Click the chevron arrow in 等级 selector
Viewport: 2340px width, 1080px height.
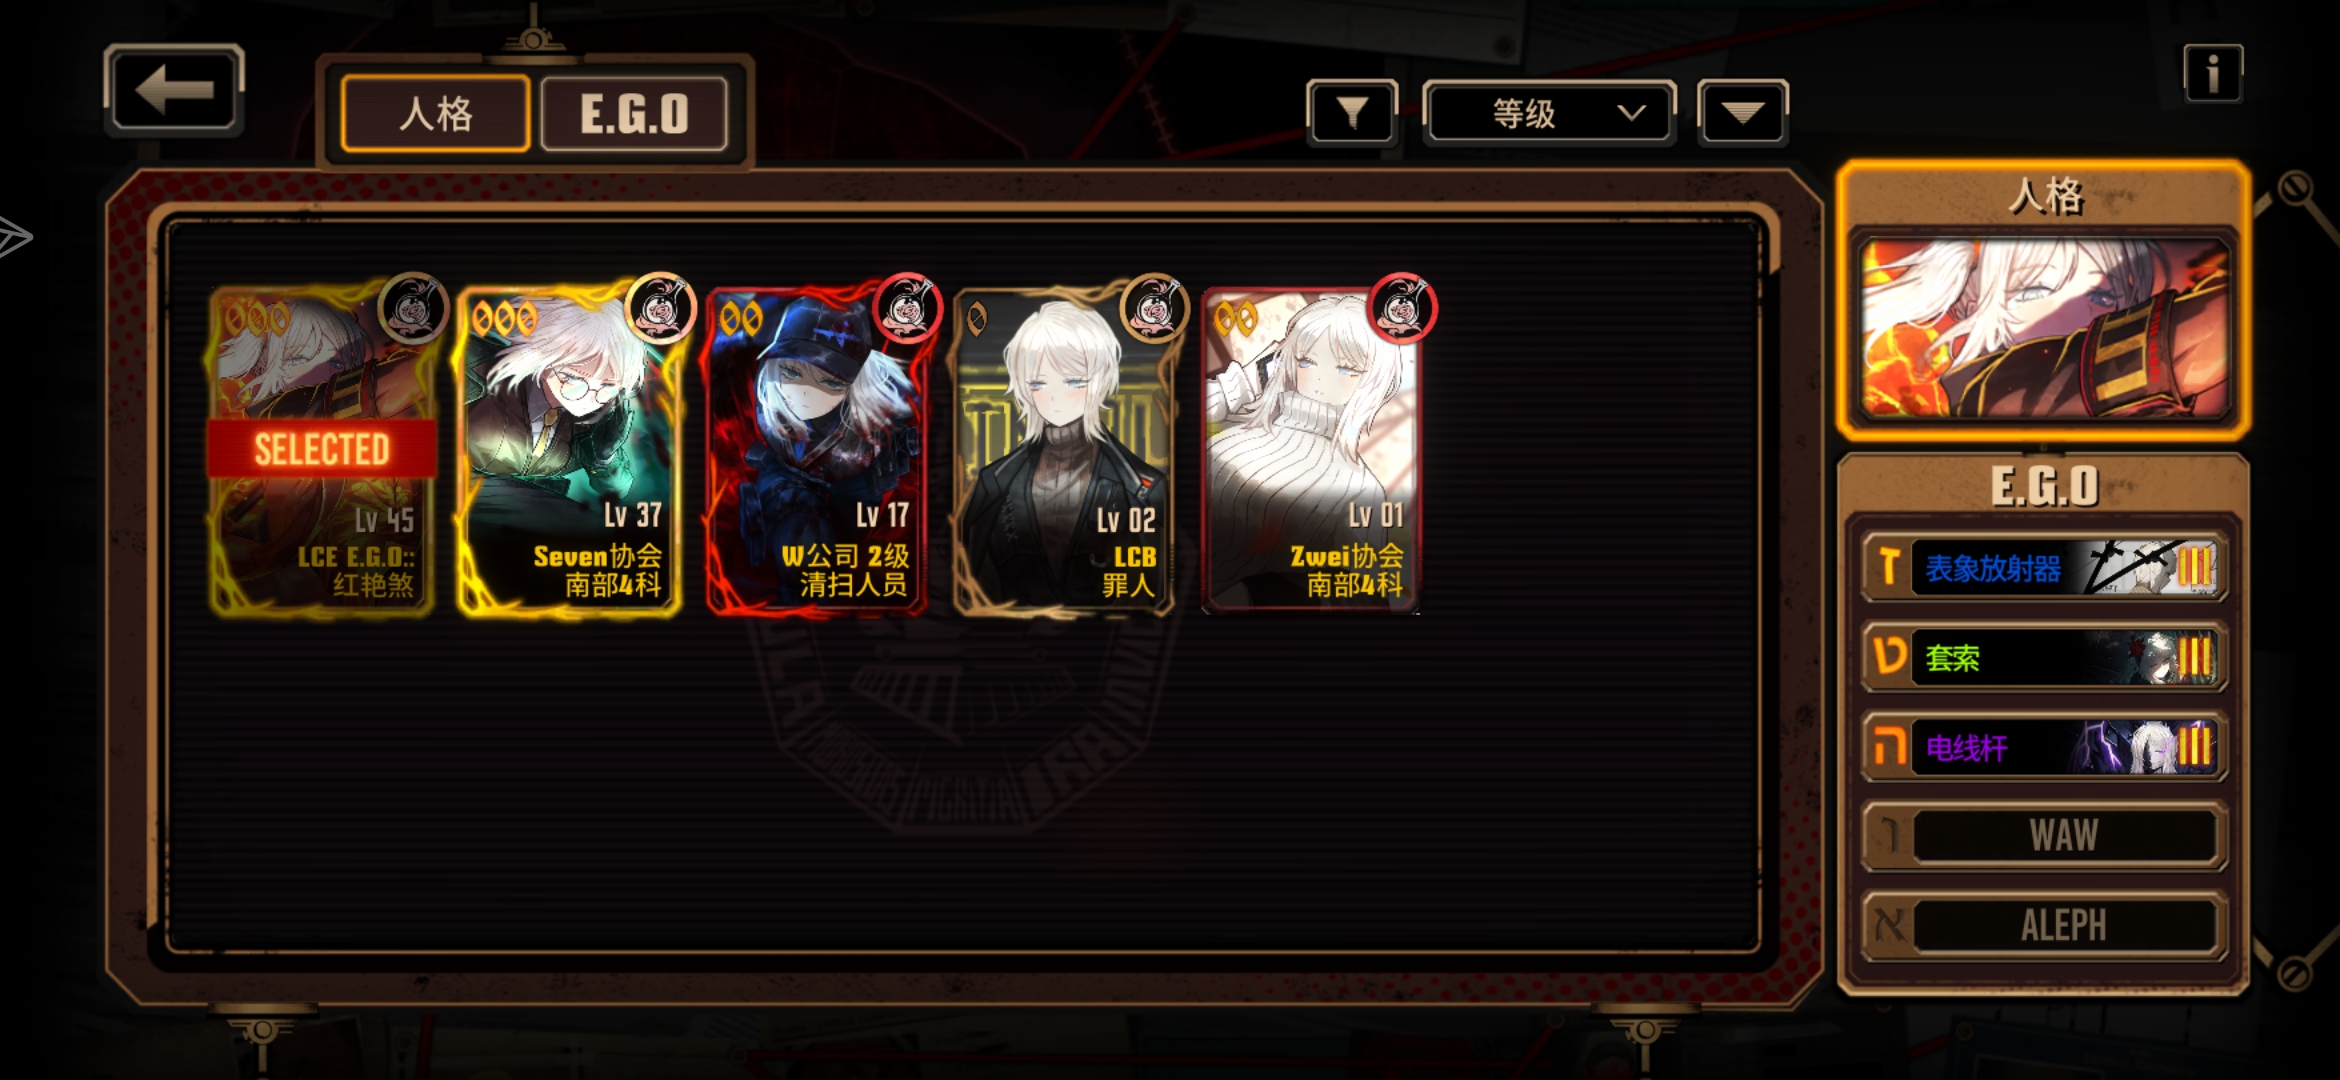coord(1631,112)
